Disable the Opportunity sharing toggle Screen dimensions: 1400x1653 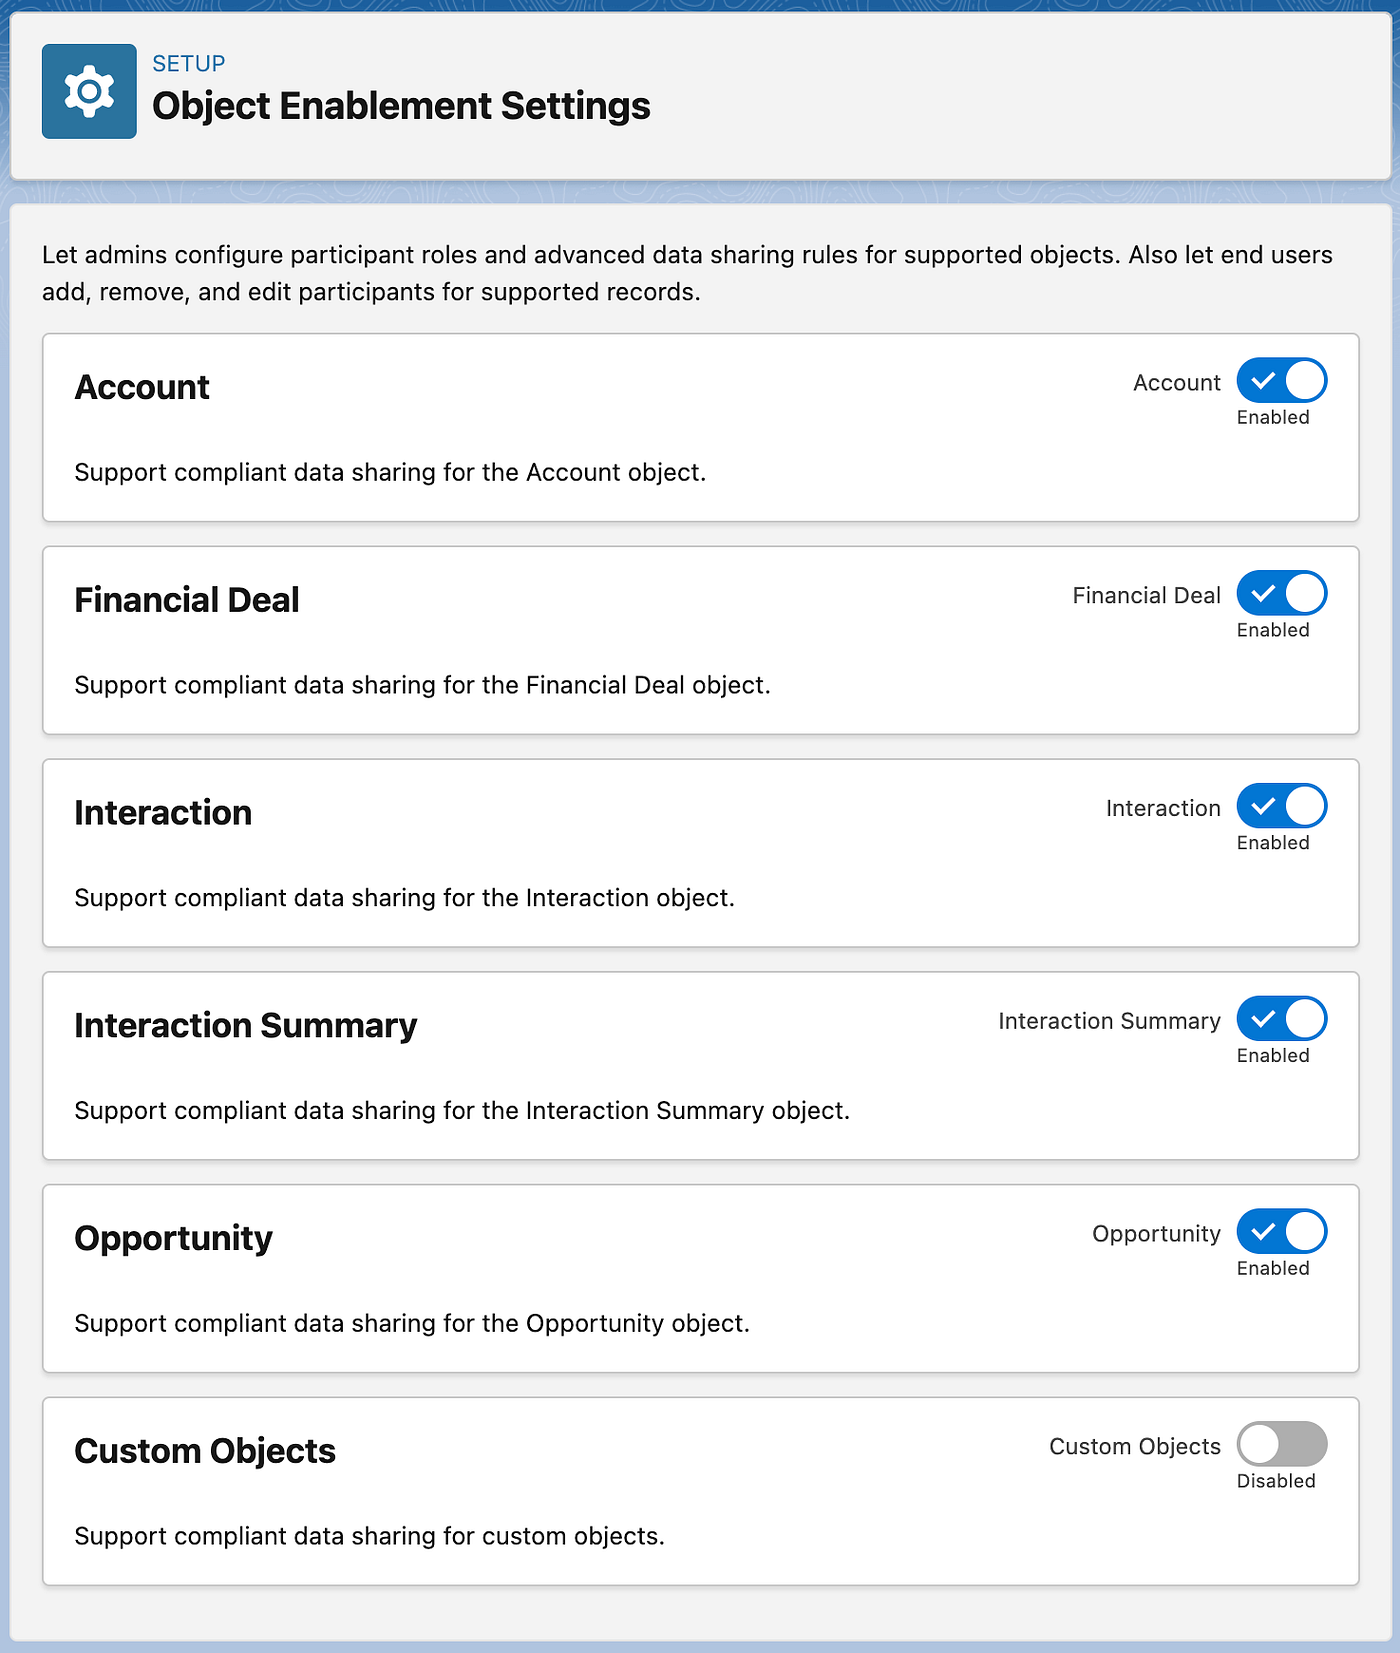click(1281, 1232)
